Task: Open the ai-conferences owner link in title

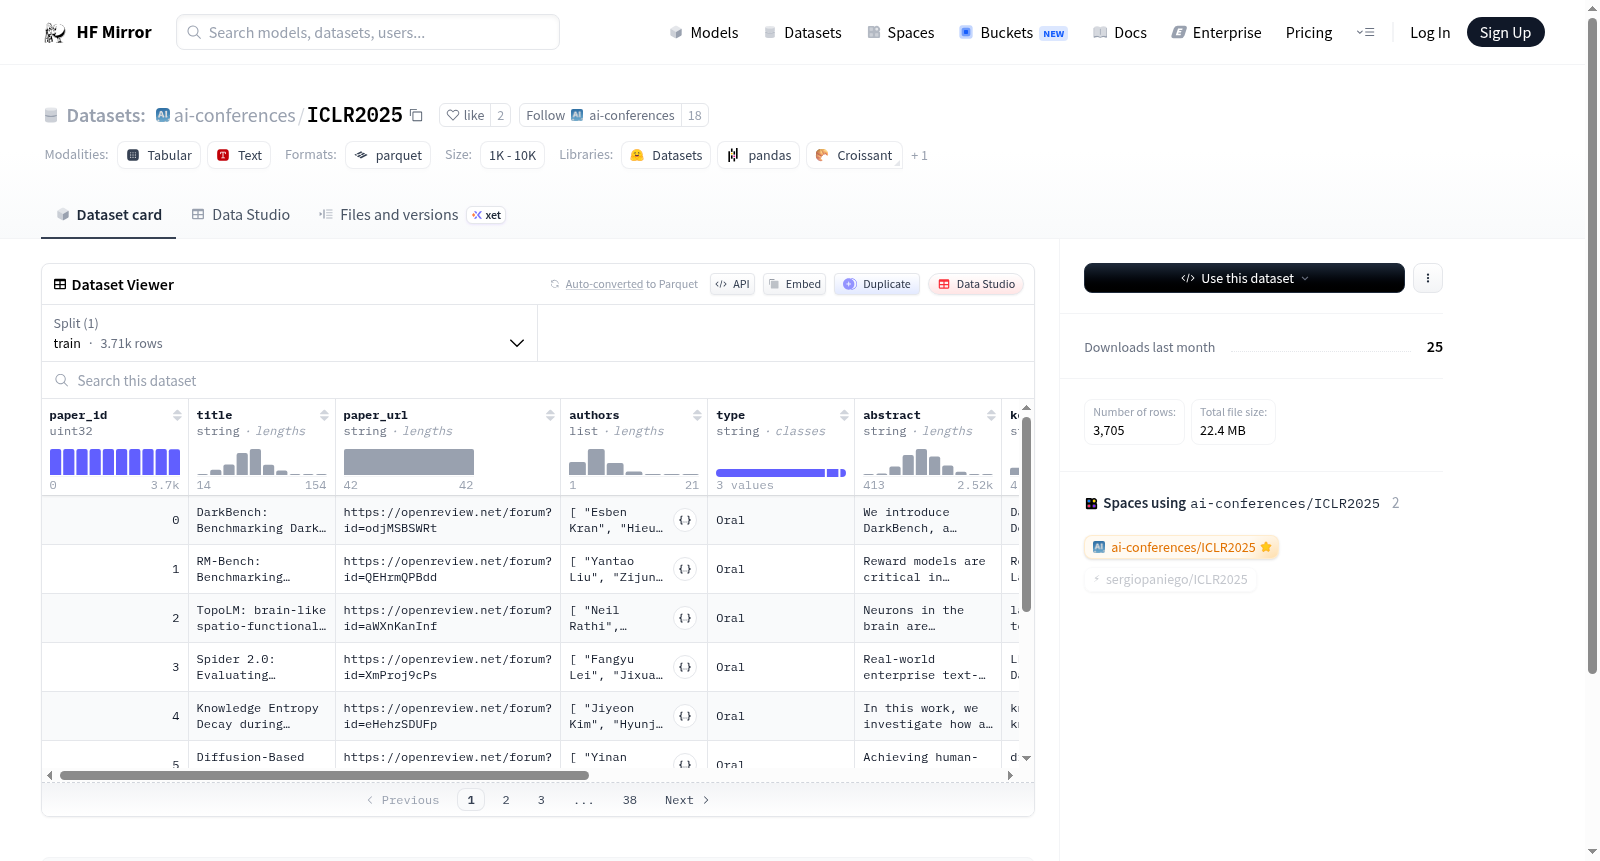Action: click(x=234, y=116)
